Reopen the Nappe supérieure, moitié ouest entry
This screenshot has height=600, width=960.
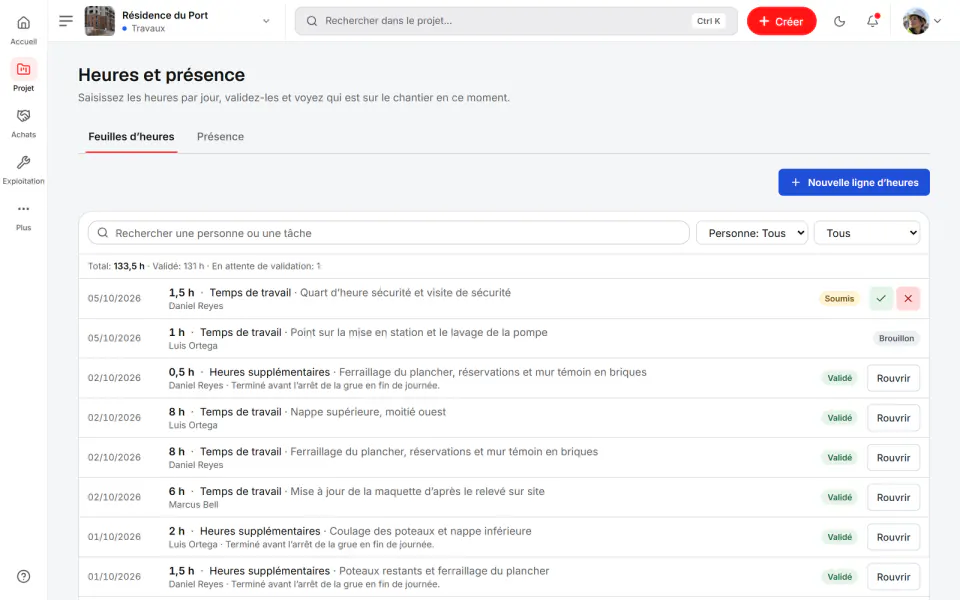click(893, 418)
